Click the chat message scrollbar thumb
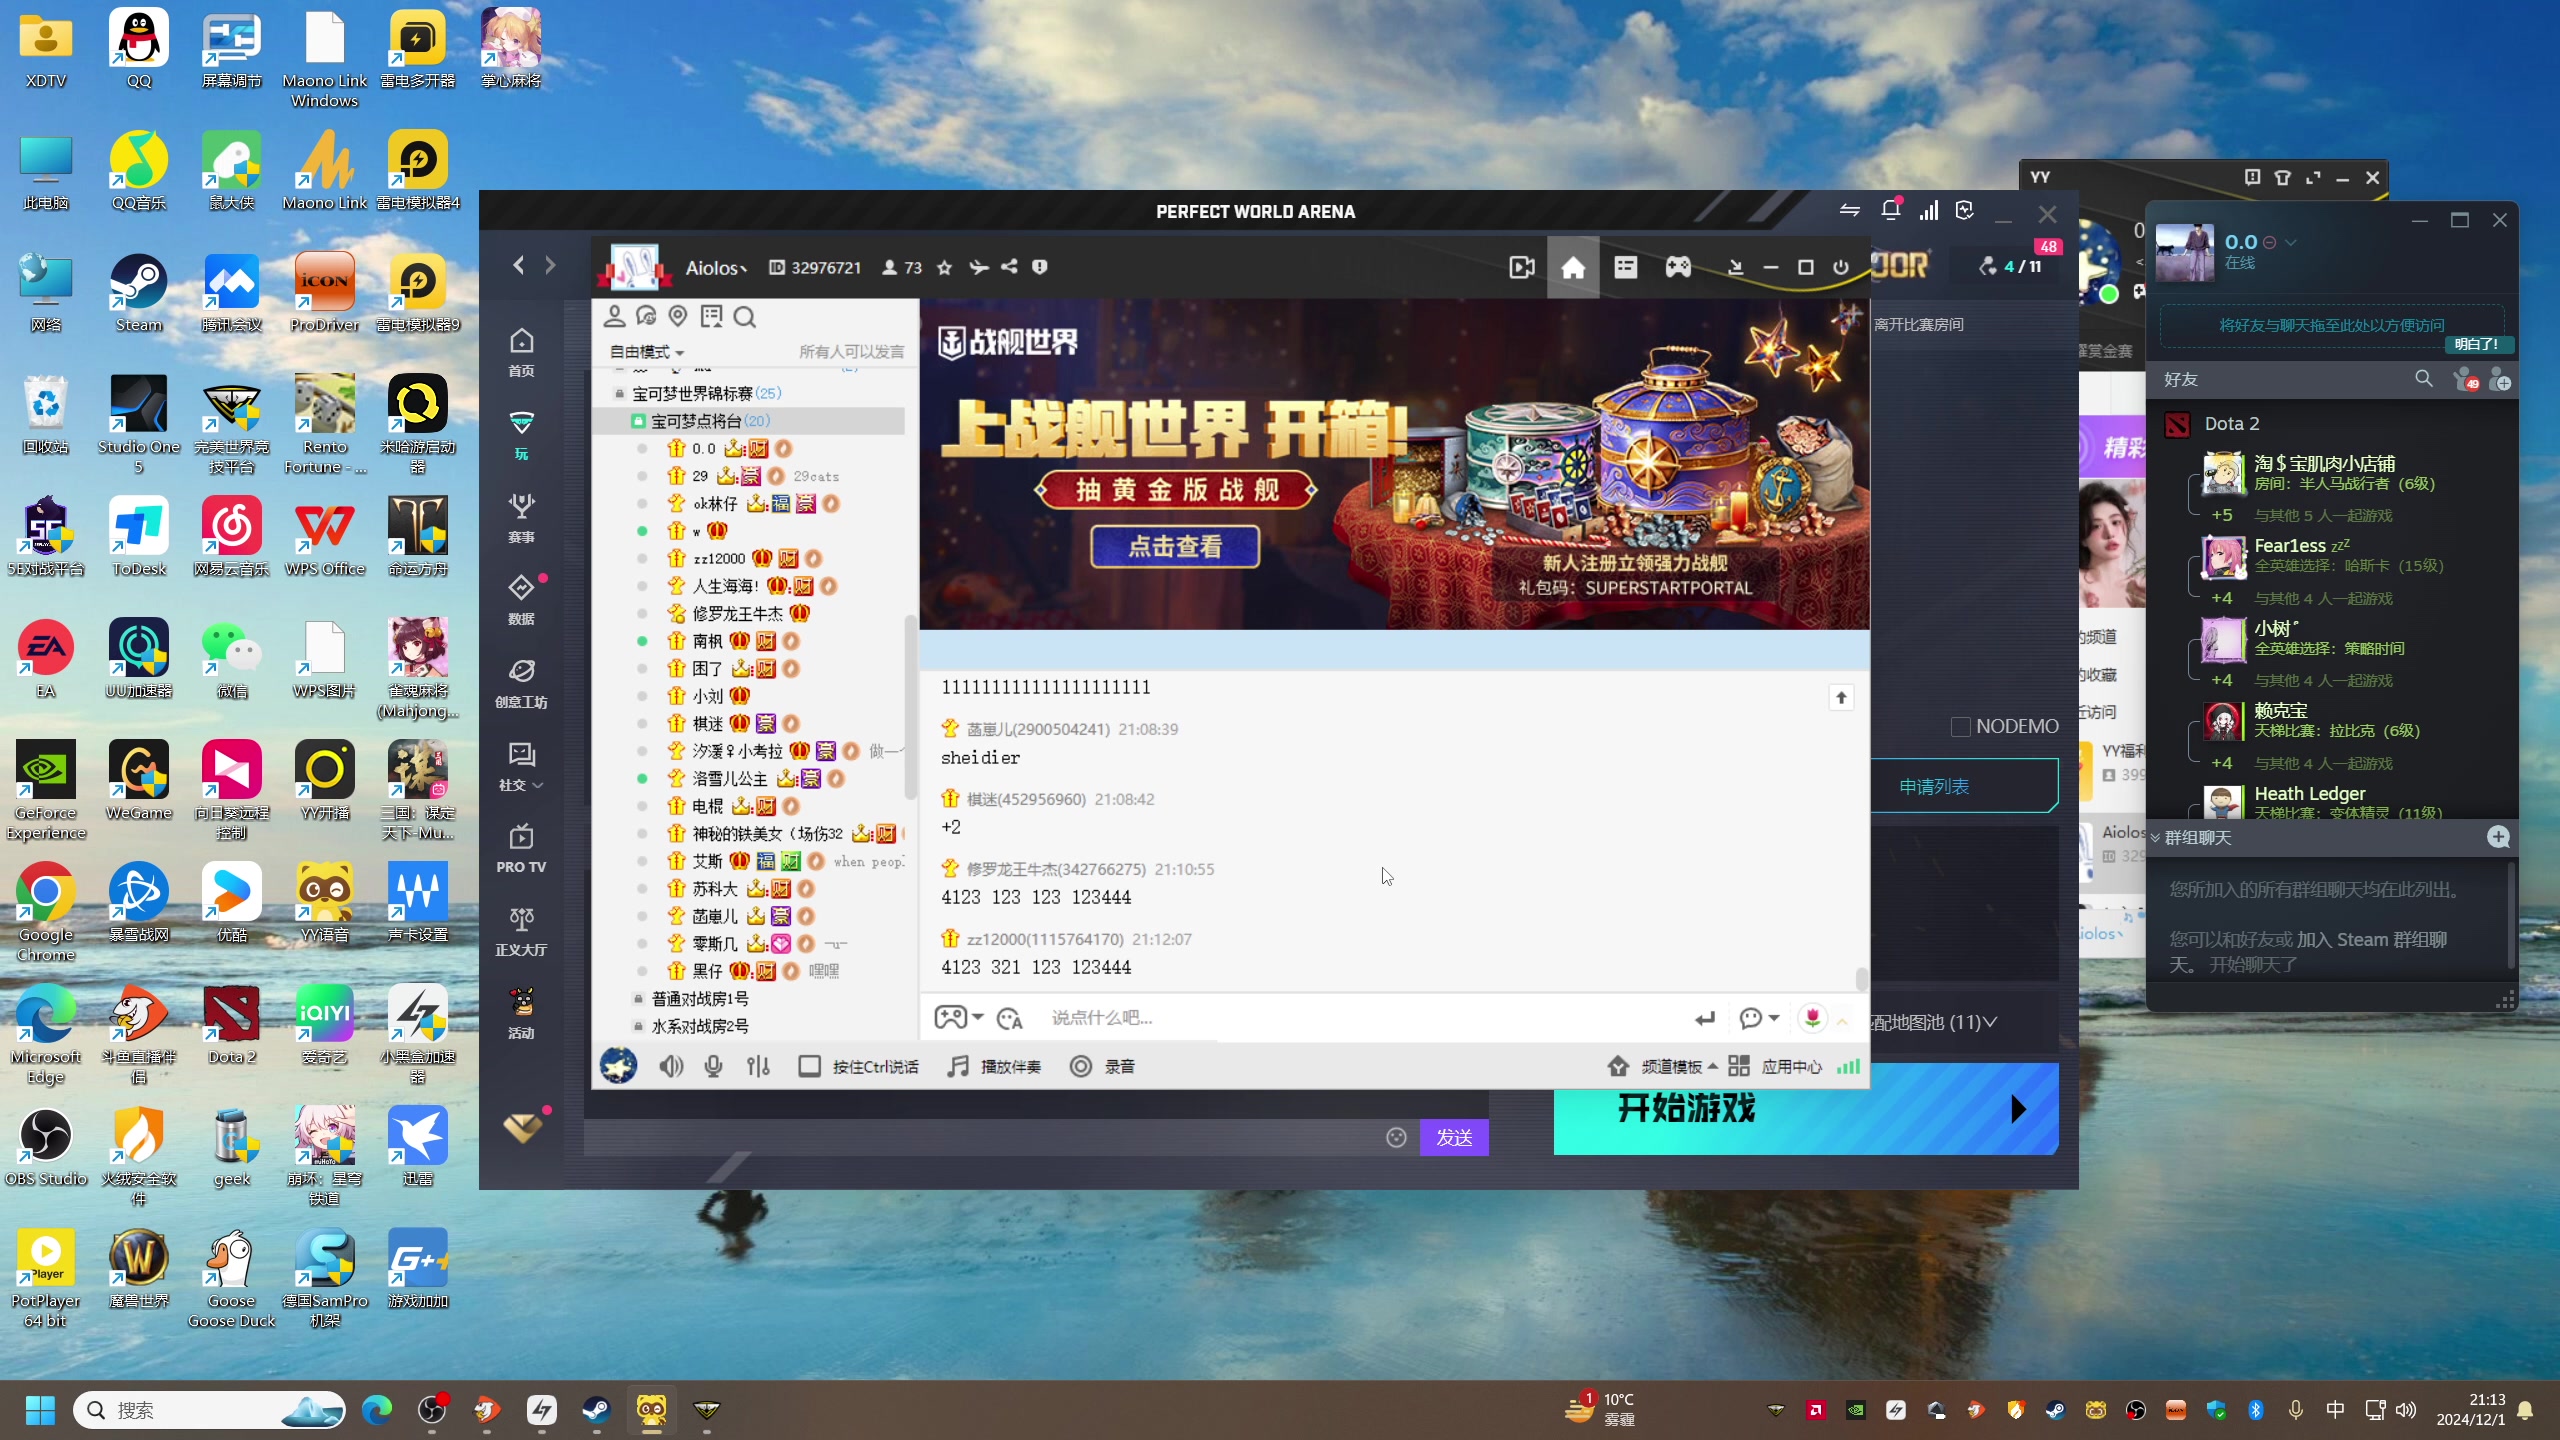 coord(1861,978)
